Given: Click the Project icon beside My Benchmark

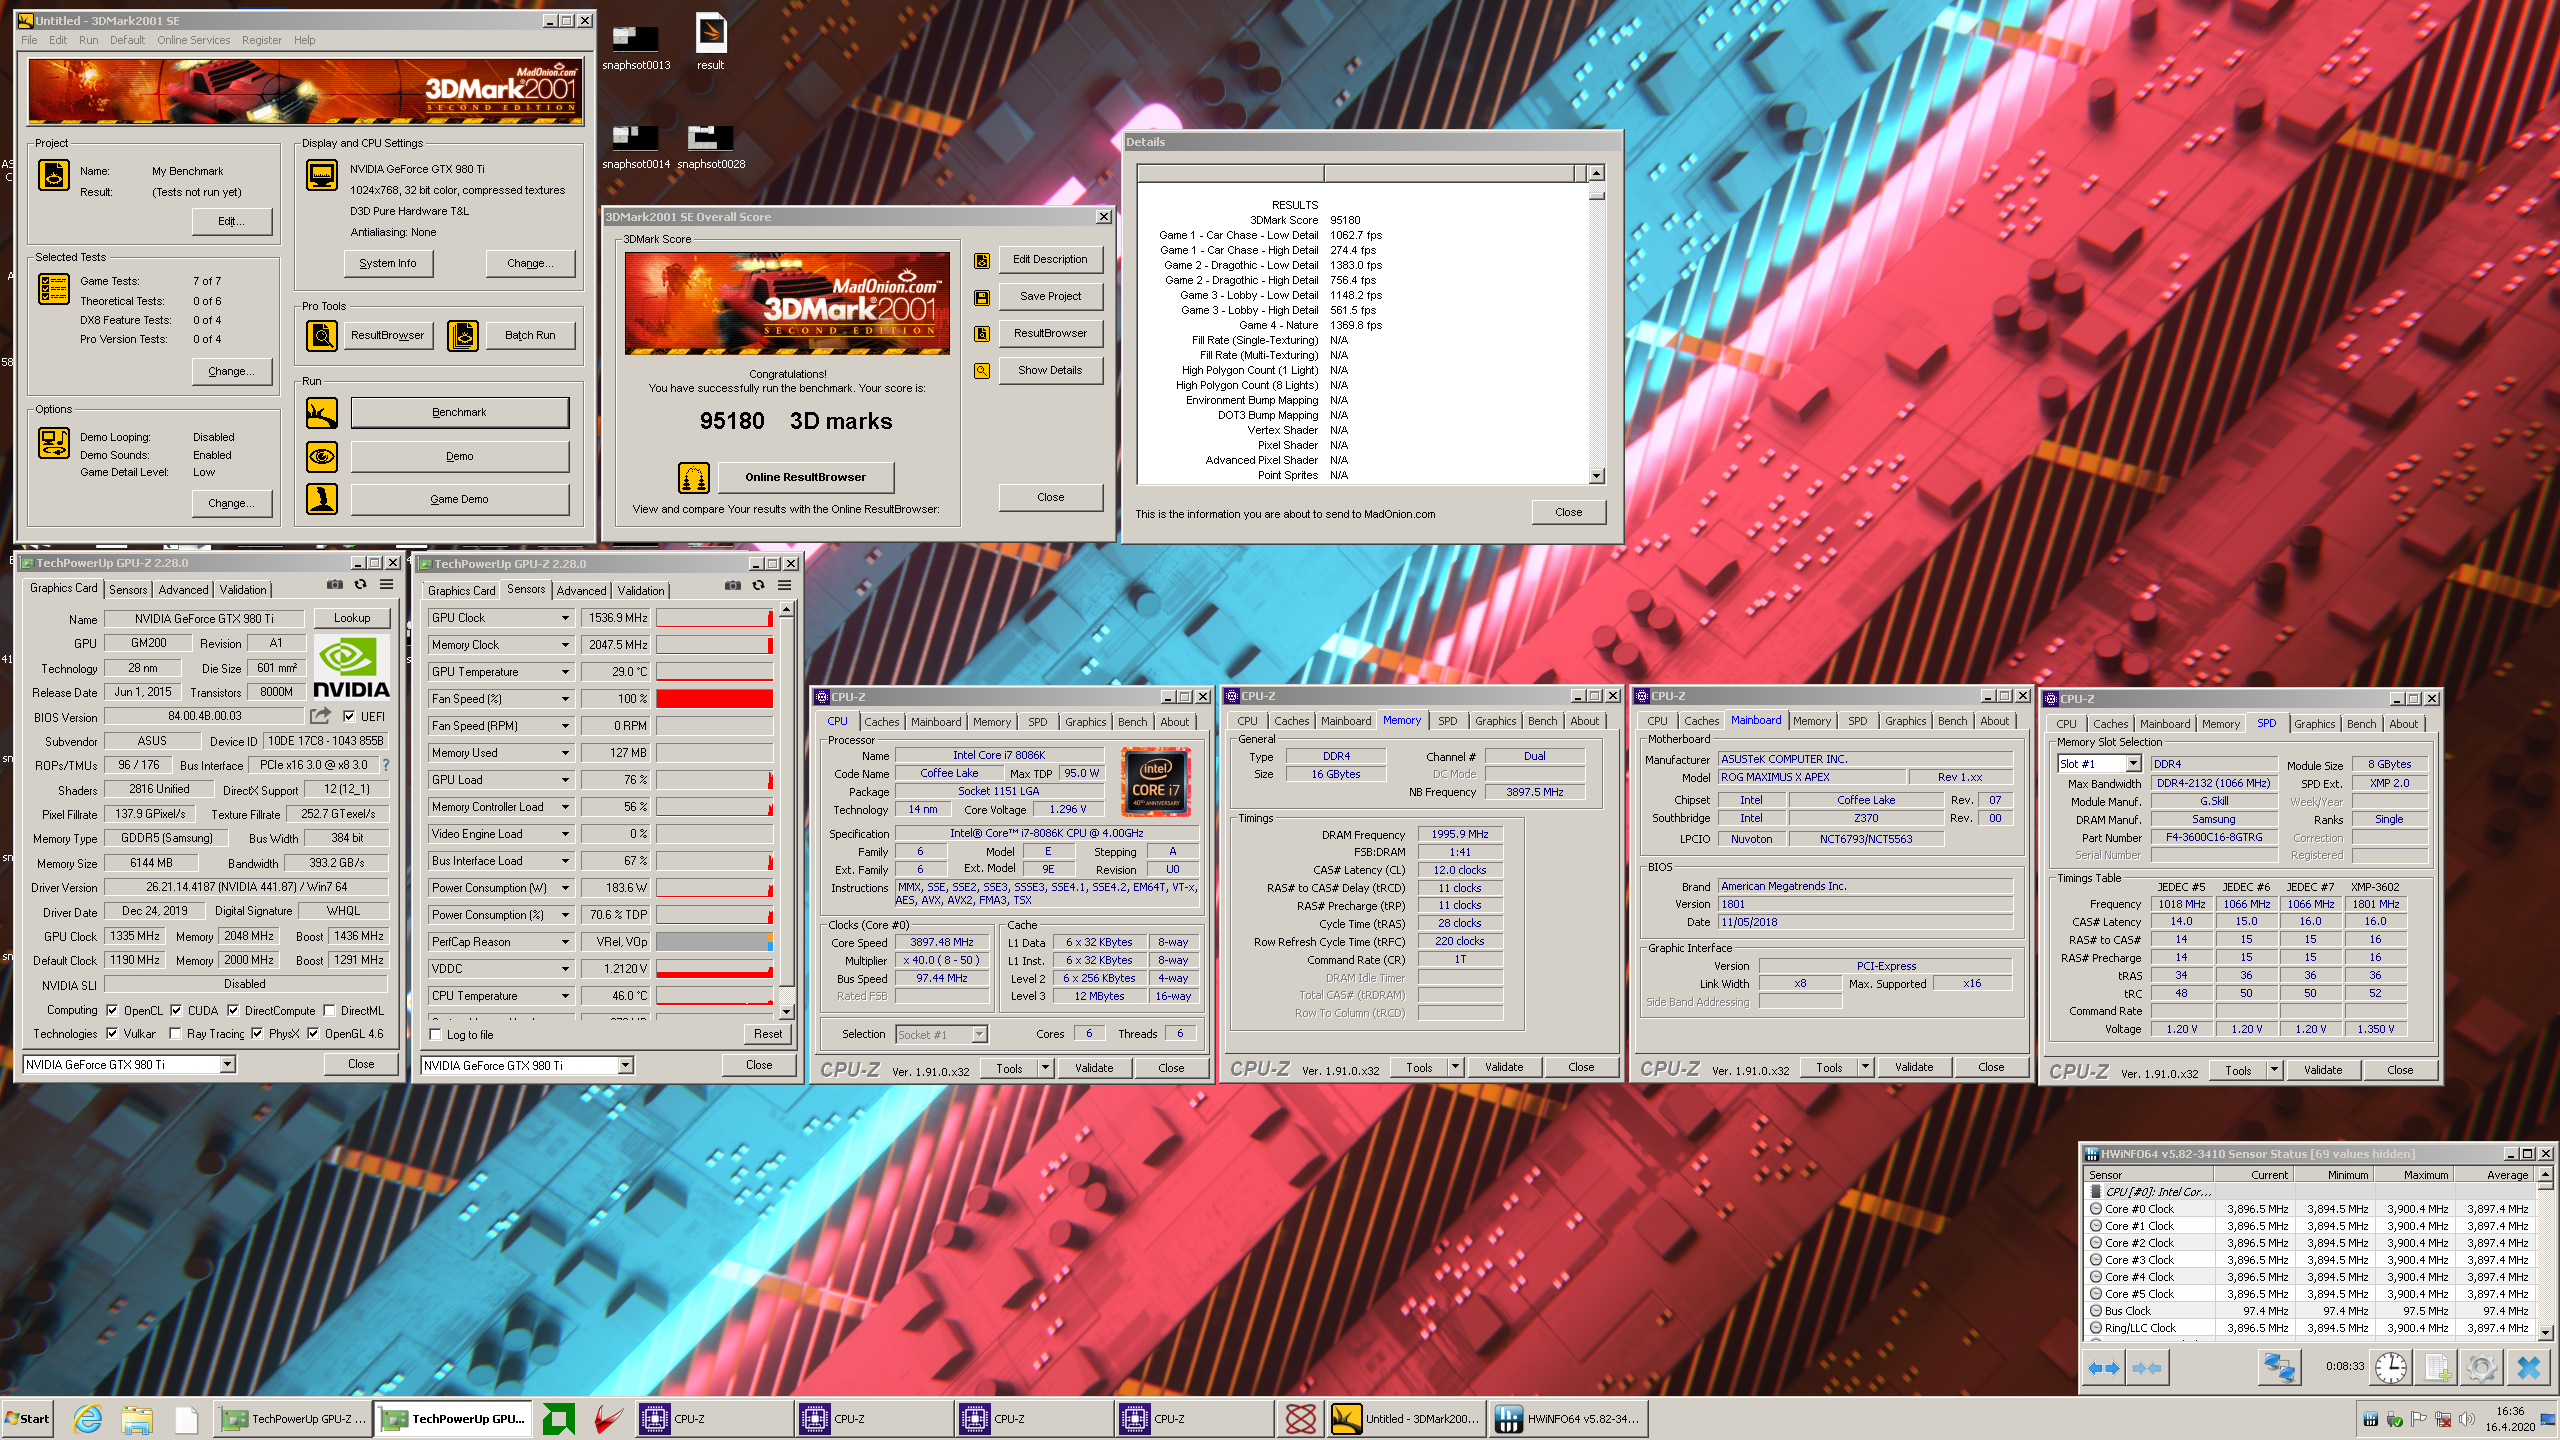Looking at the screenshot, I should tap(53, 175).
